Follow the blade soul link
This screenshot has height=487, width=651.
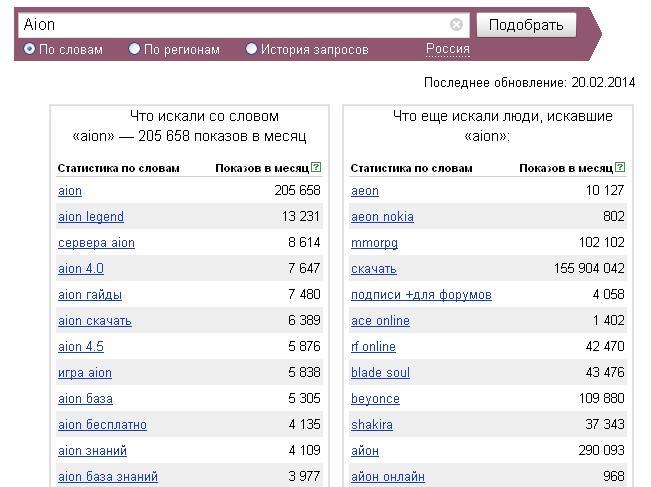point(380,373)
